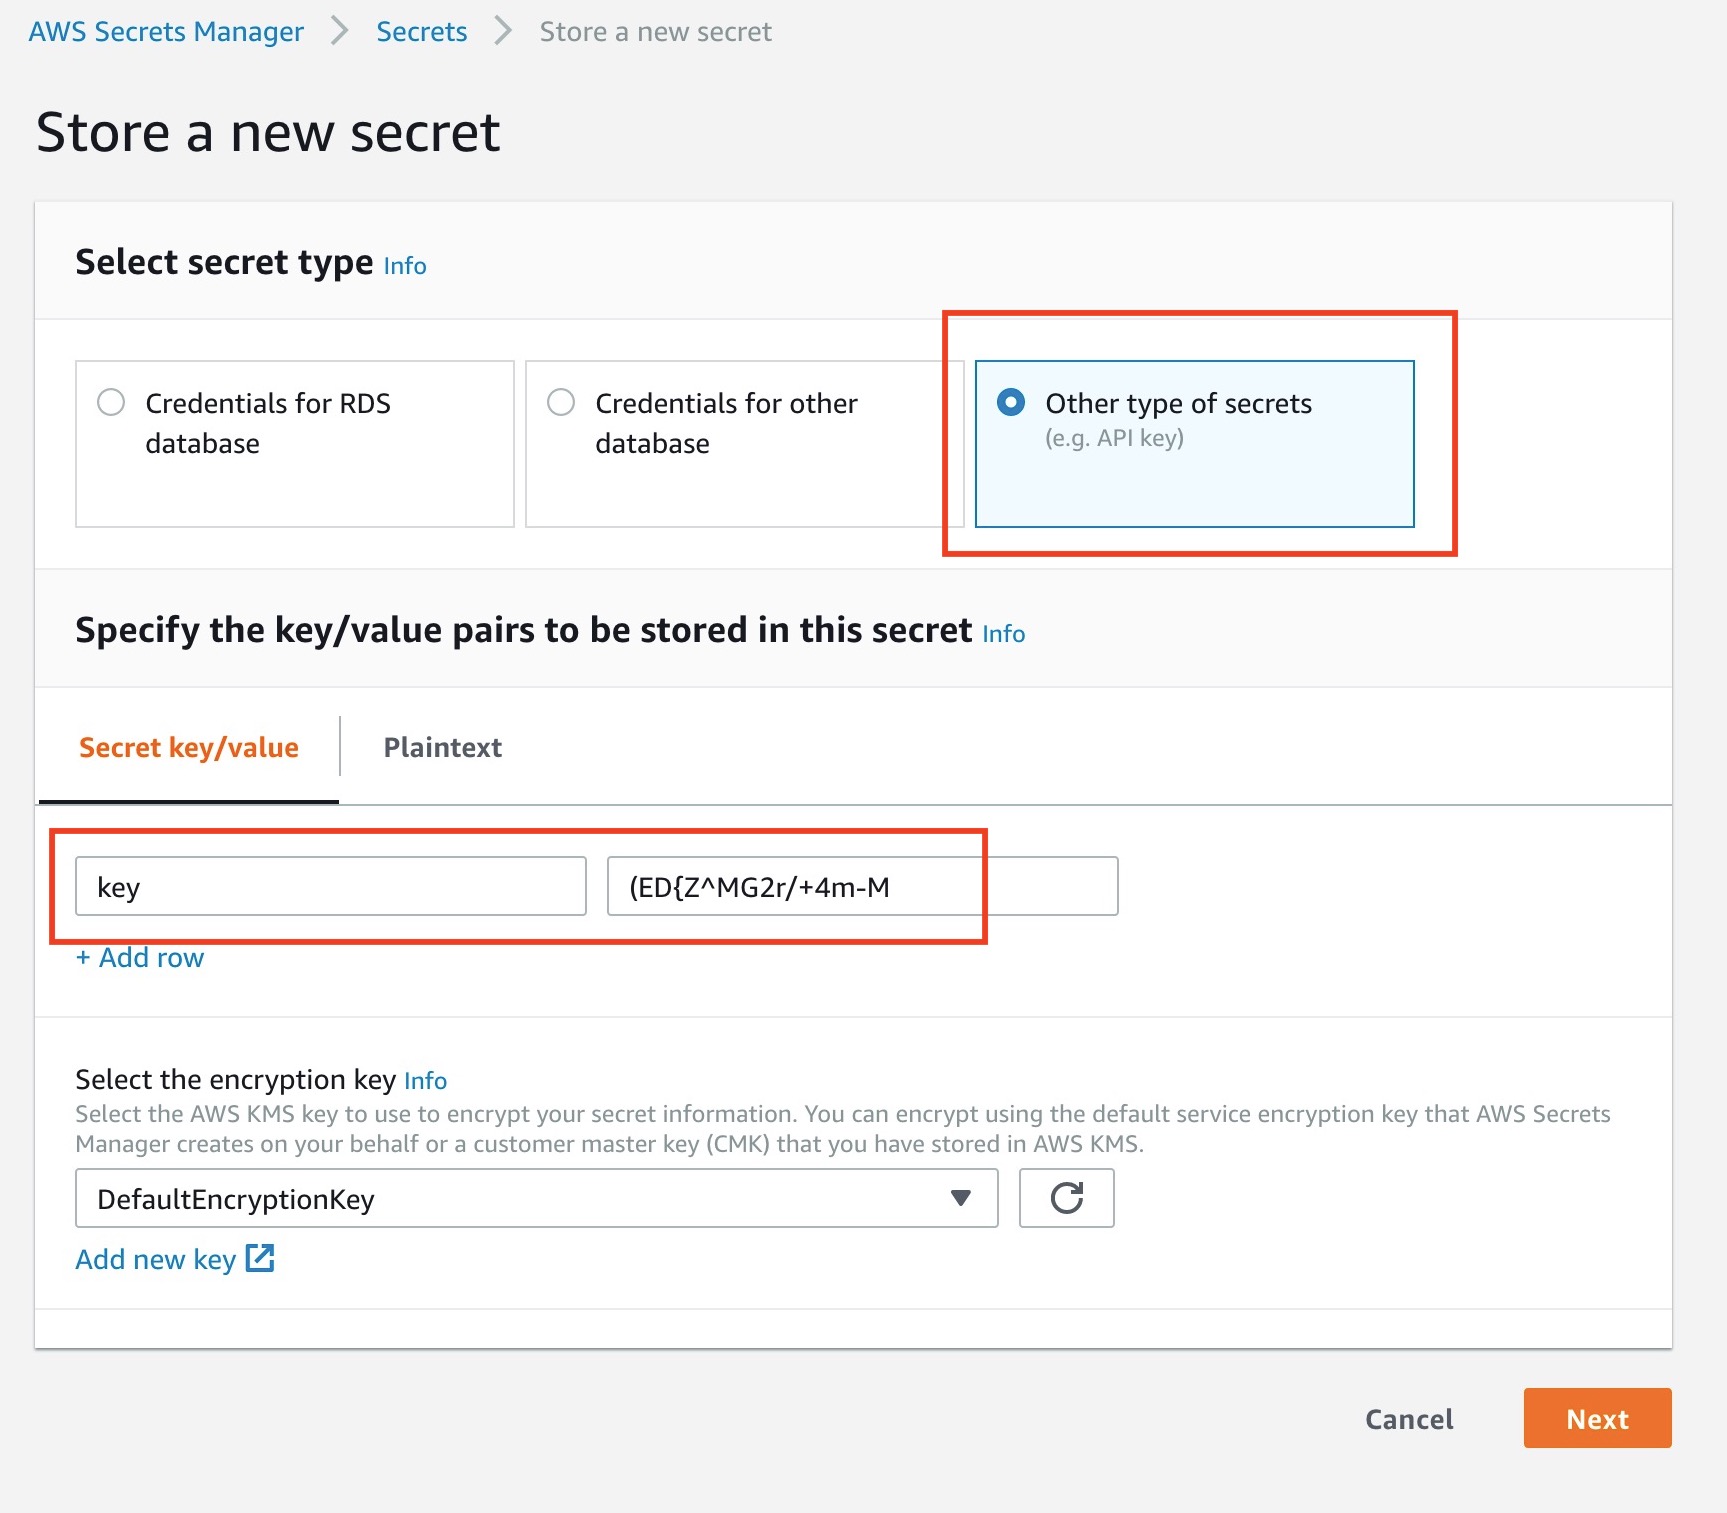Image resolution: width=1727 pixels, height=1513 pixels.
Task: Switch to the Plaintext tab
Action: (x=442, y=747)
